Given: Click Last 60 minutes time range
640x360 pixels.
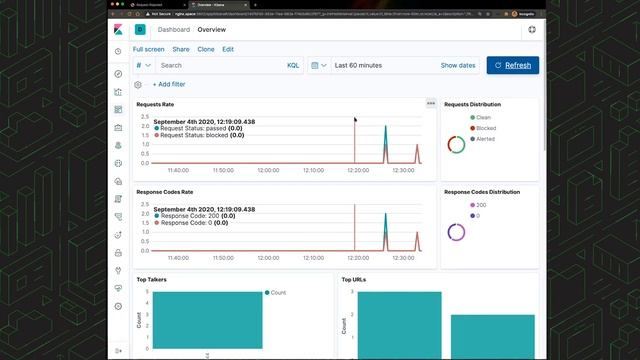Looking at the screenshot, I should [x=358, y=65].
